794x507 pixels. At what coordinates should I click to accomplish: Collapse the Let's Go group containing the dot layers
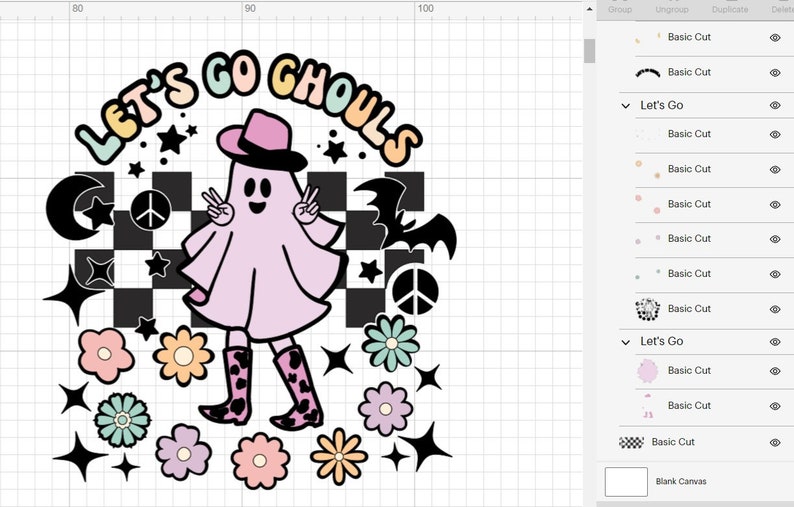[626, 106]
